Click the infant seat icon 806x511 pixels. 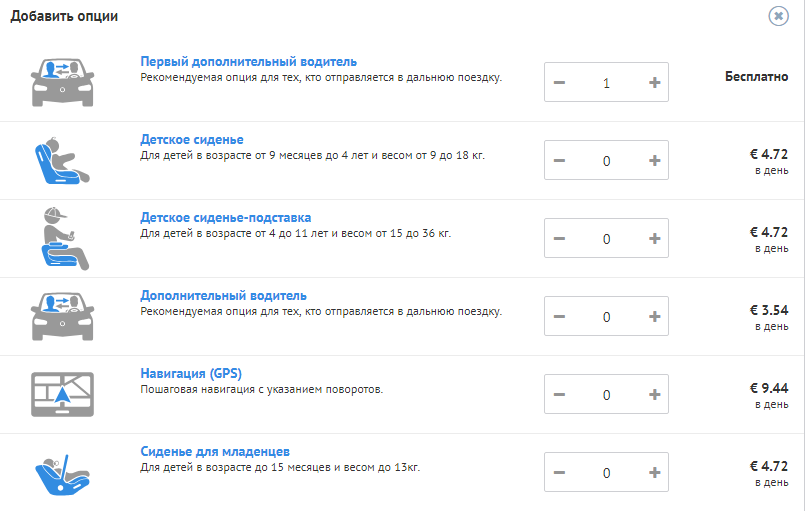click(62, 474)
